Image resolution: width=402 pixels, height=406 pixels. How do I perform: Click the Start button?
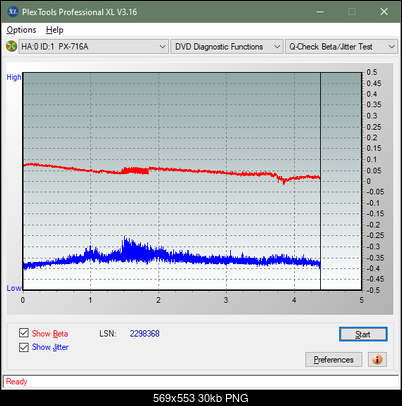click(x=363, y=334)
